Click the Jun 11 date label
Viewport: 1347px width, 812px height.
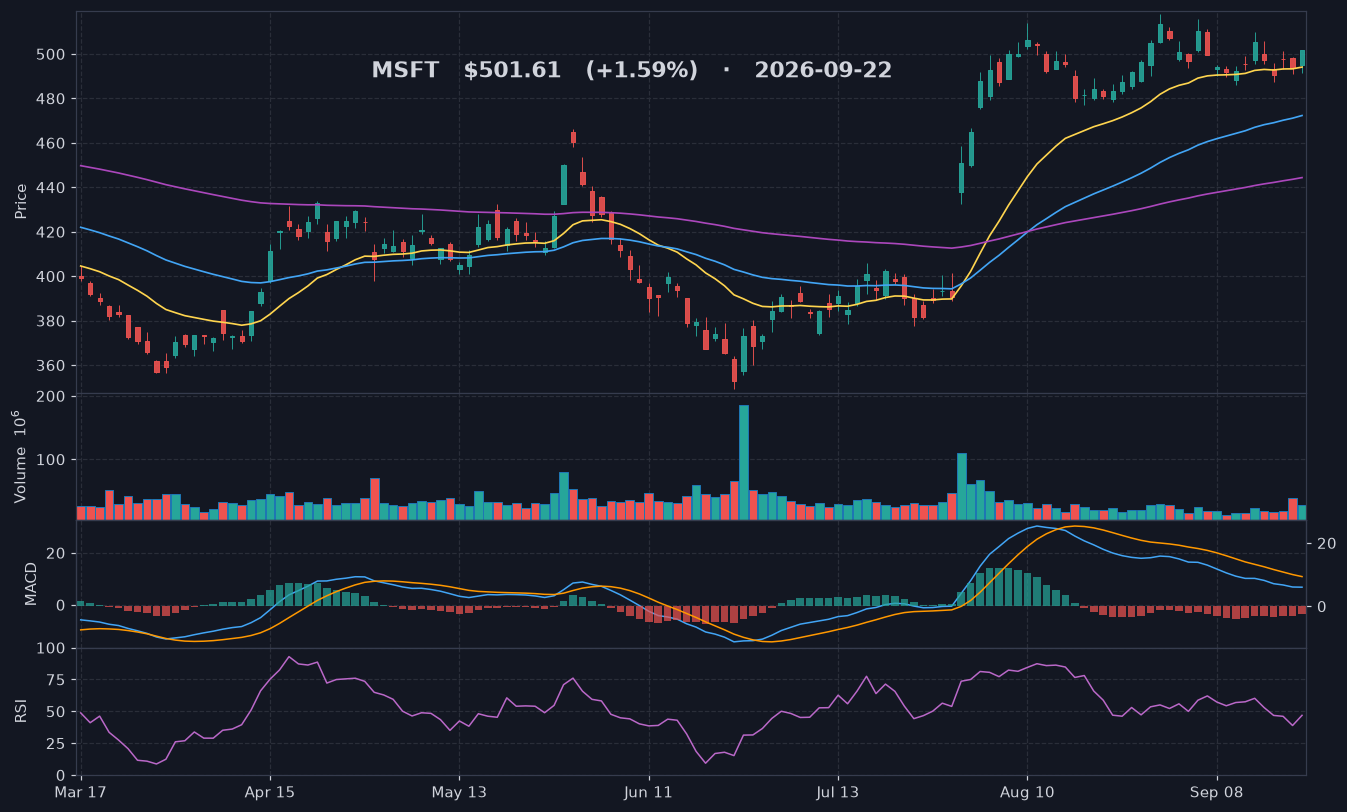pos(648,791)
